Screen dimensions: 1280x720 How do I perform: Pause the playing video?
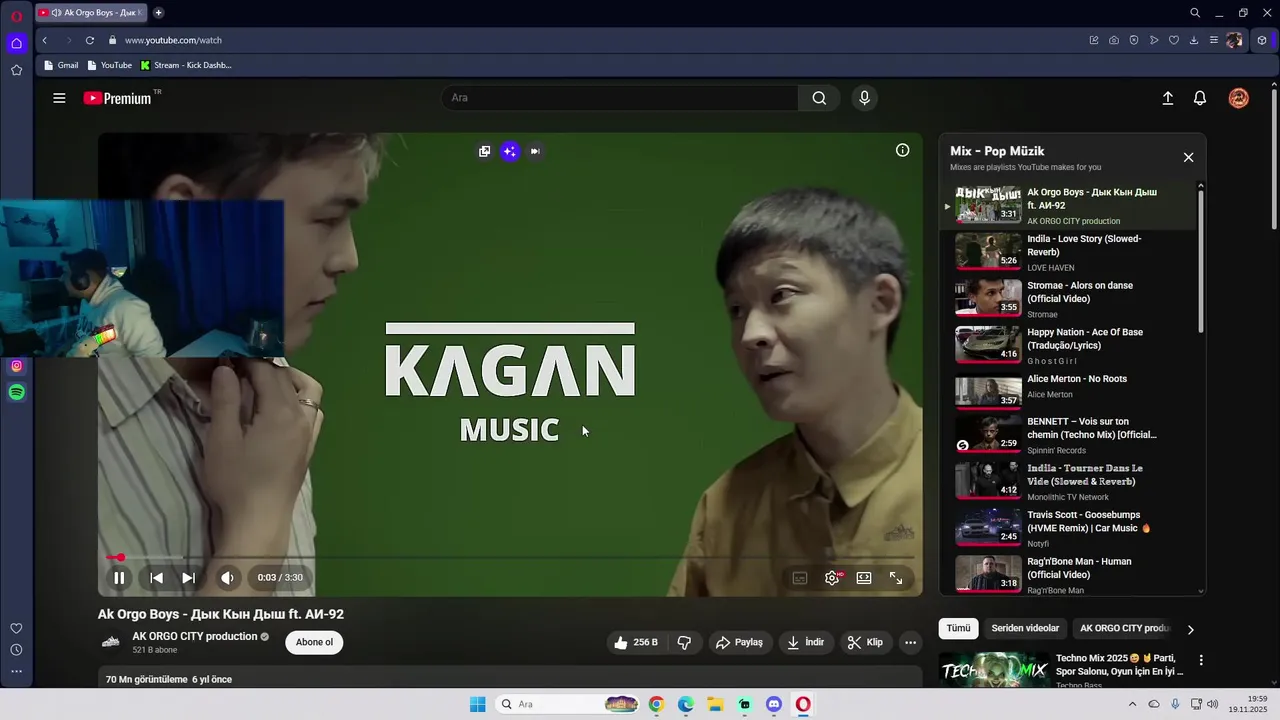tap(119, 577)
